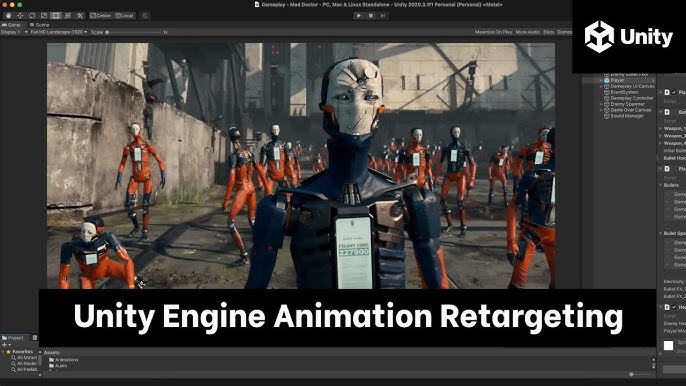Toggle Maximize On Play
Image resolution: width=686 pixels, height=386 pixels.
(x=493, y=32)
